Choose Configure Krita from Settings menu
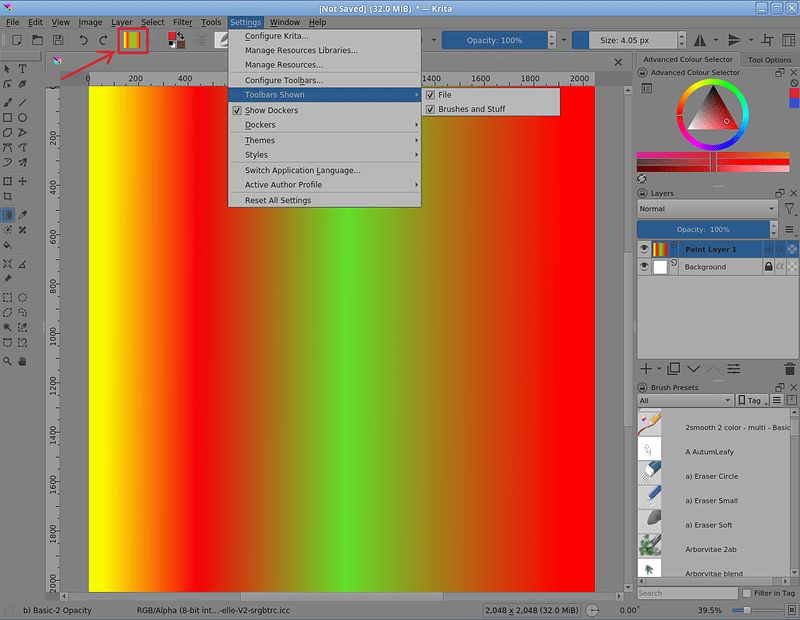Image resolution: width=800 pixels, height=620 pixels. [x=277, y=36]
